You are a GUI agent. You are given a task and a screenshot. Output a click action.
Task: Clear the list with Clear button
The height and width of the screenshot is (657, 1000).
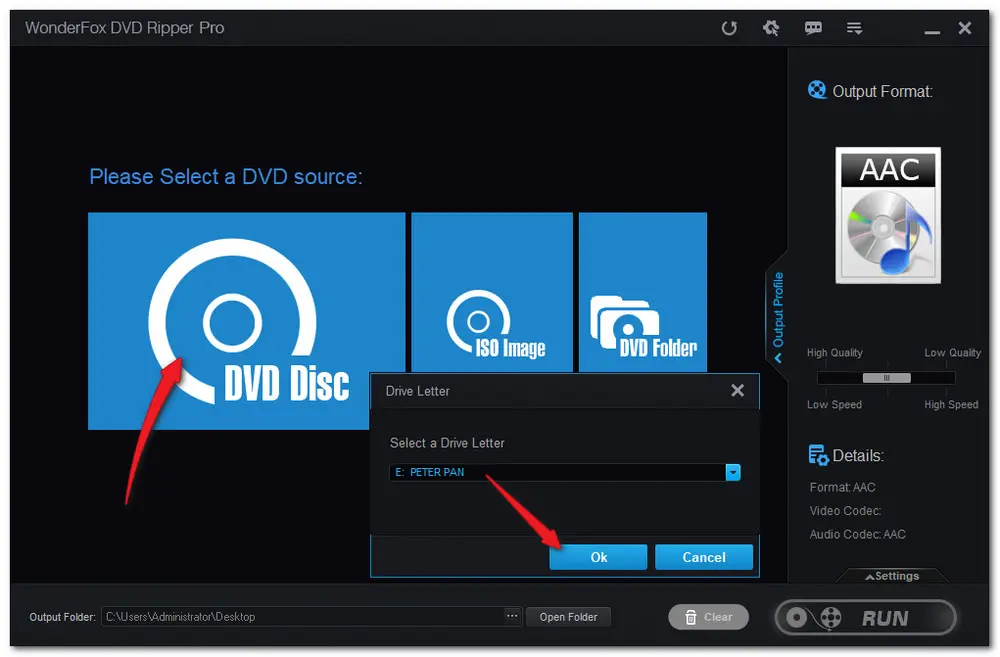709,617
